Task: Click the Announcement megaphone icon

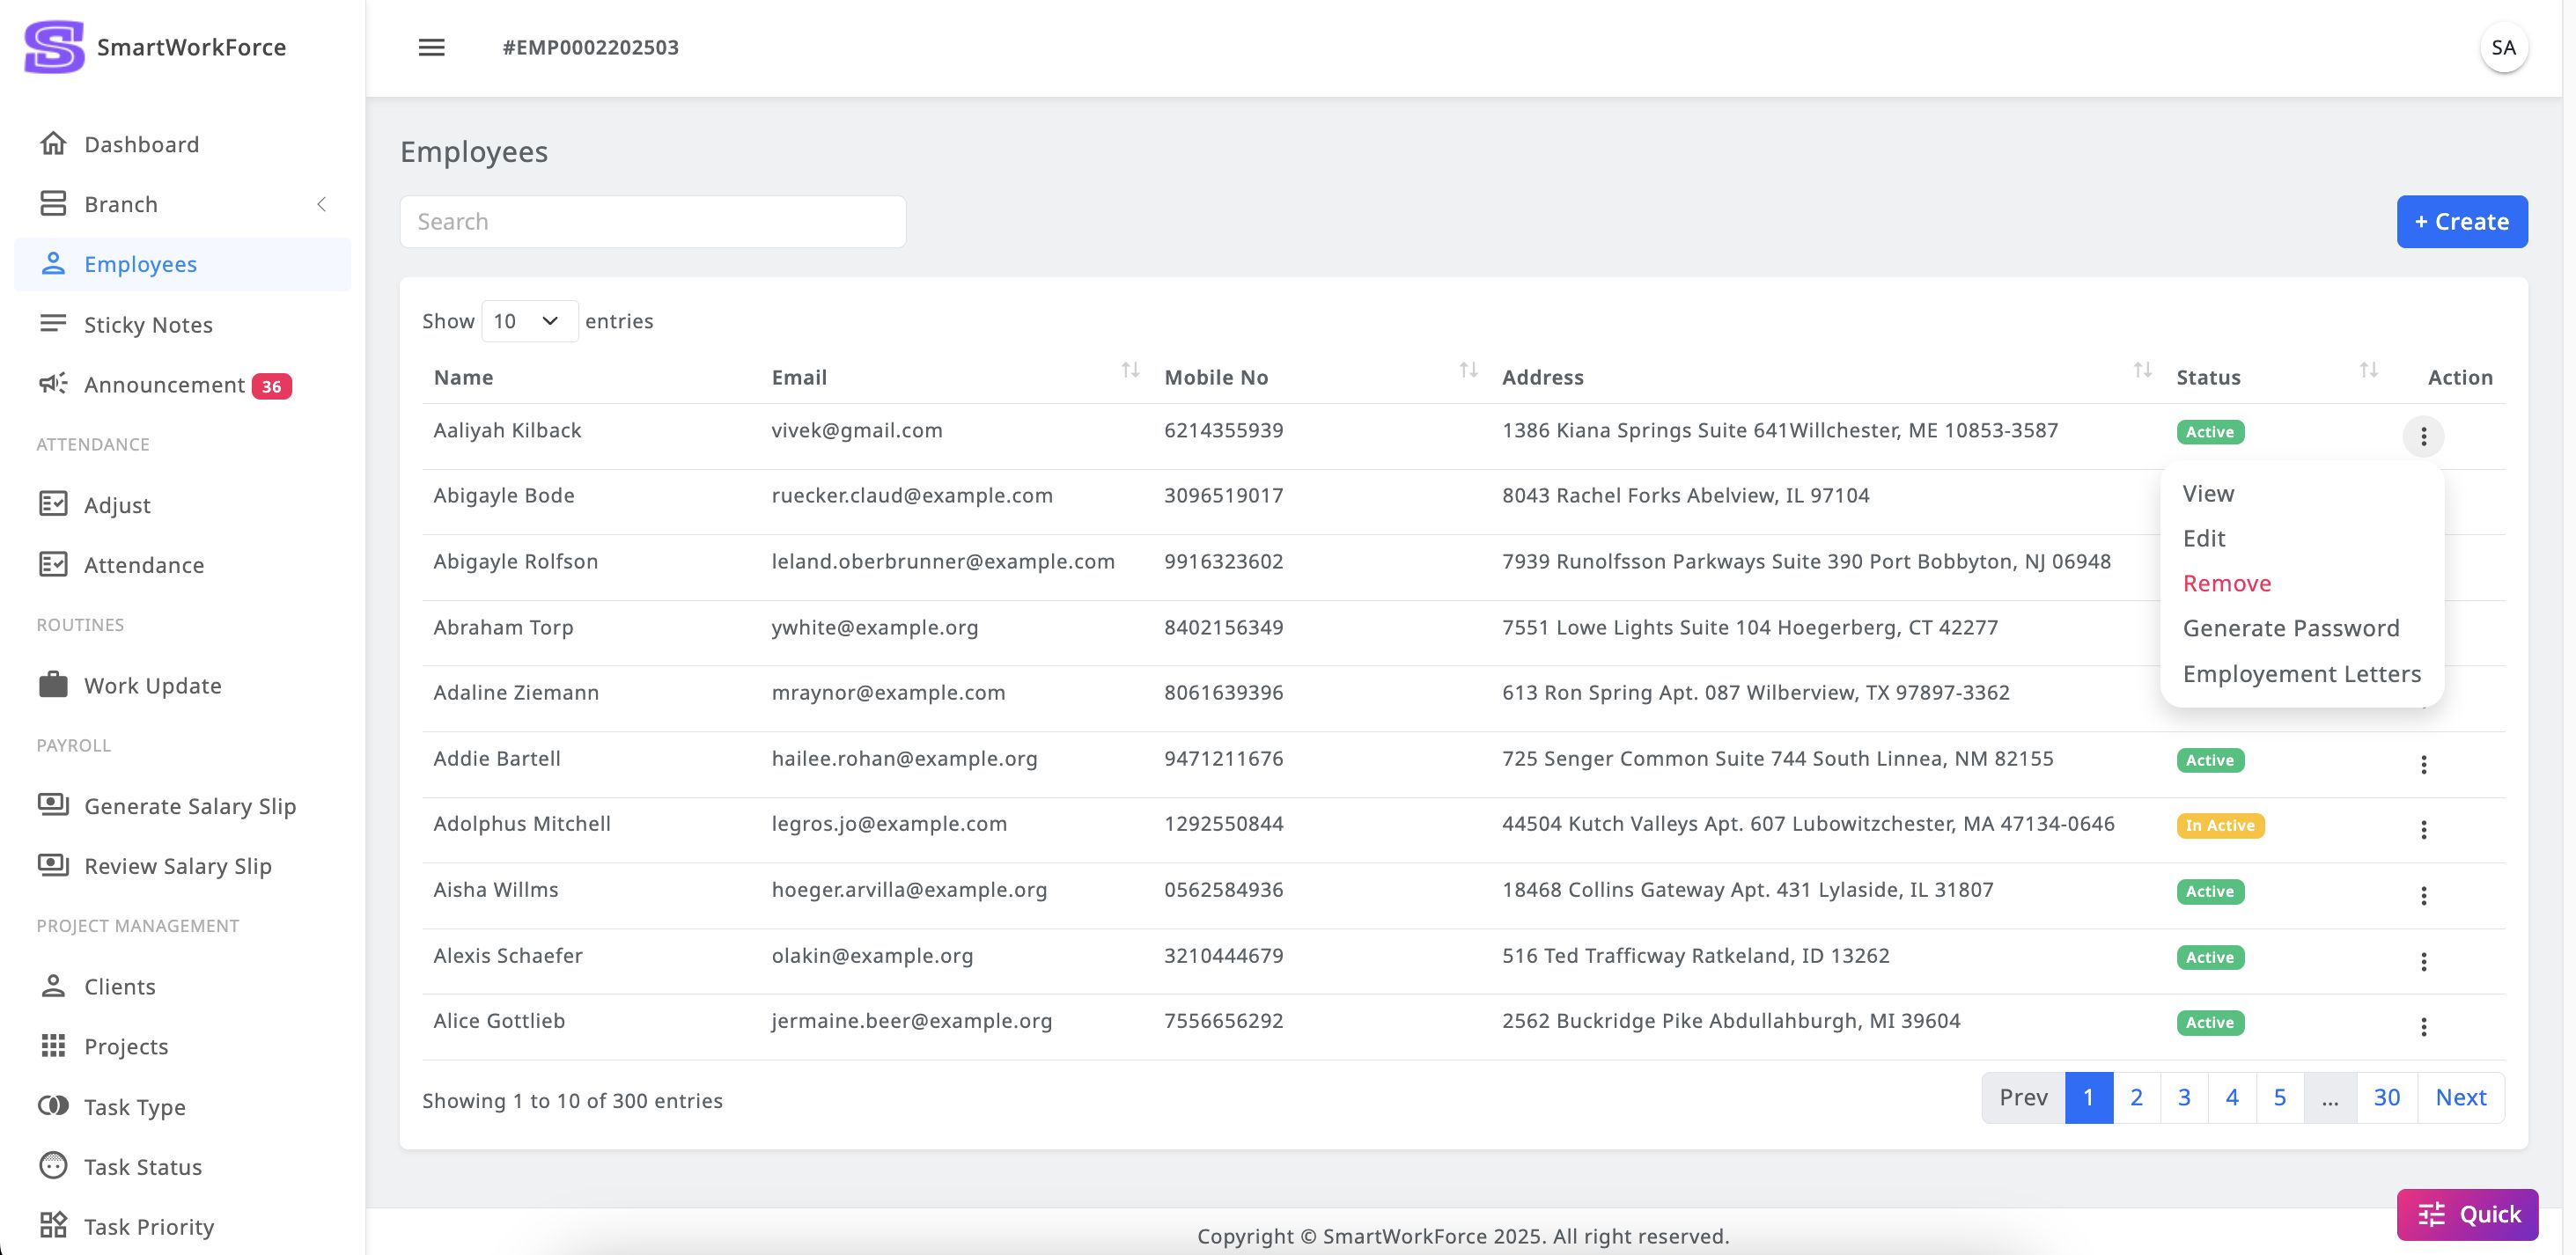Action: point(53,384)
